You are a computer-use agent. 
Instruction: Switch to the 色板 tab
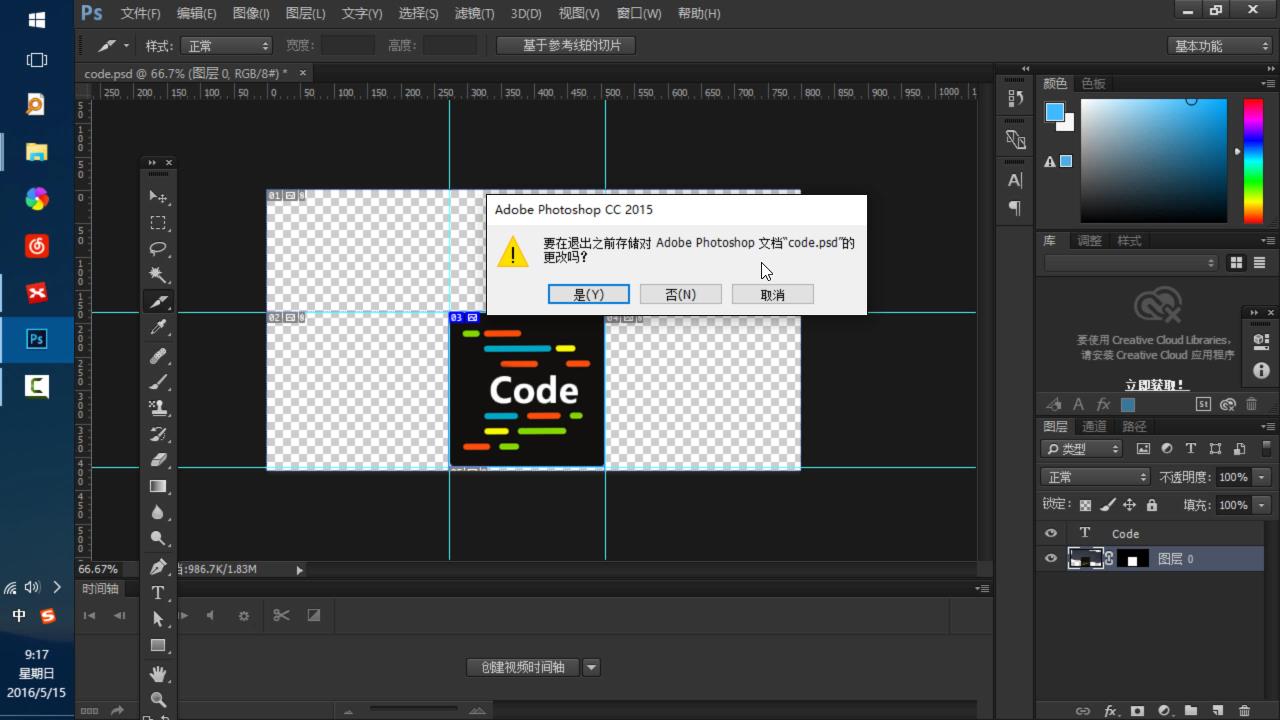1094,83
